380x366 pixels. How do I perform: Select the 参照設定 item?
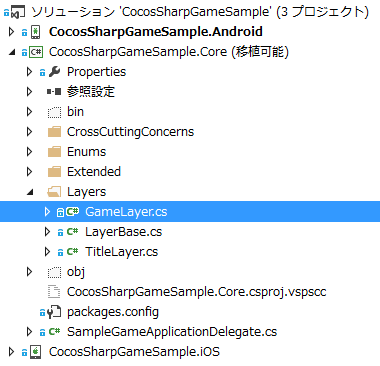pos(91,92)
